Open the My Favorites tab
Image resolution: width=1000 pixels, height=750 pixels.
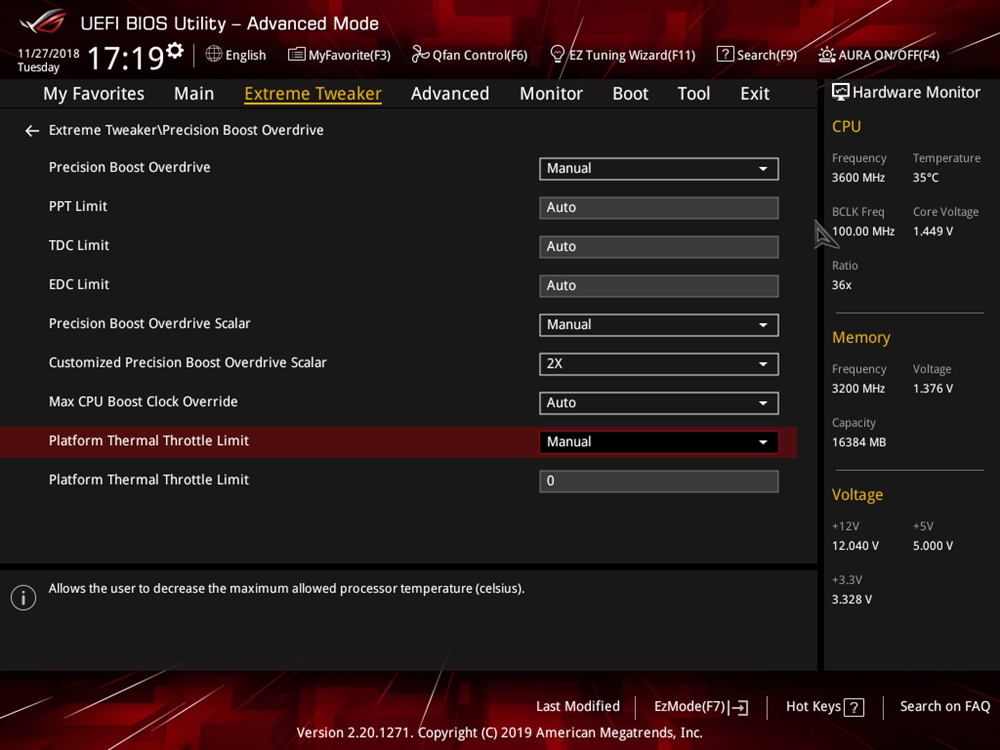click(94, 94)
